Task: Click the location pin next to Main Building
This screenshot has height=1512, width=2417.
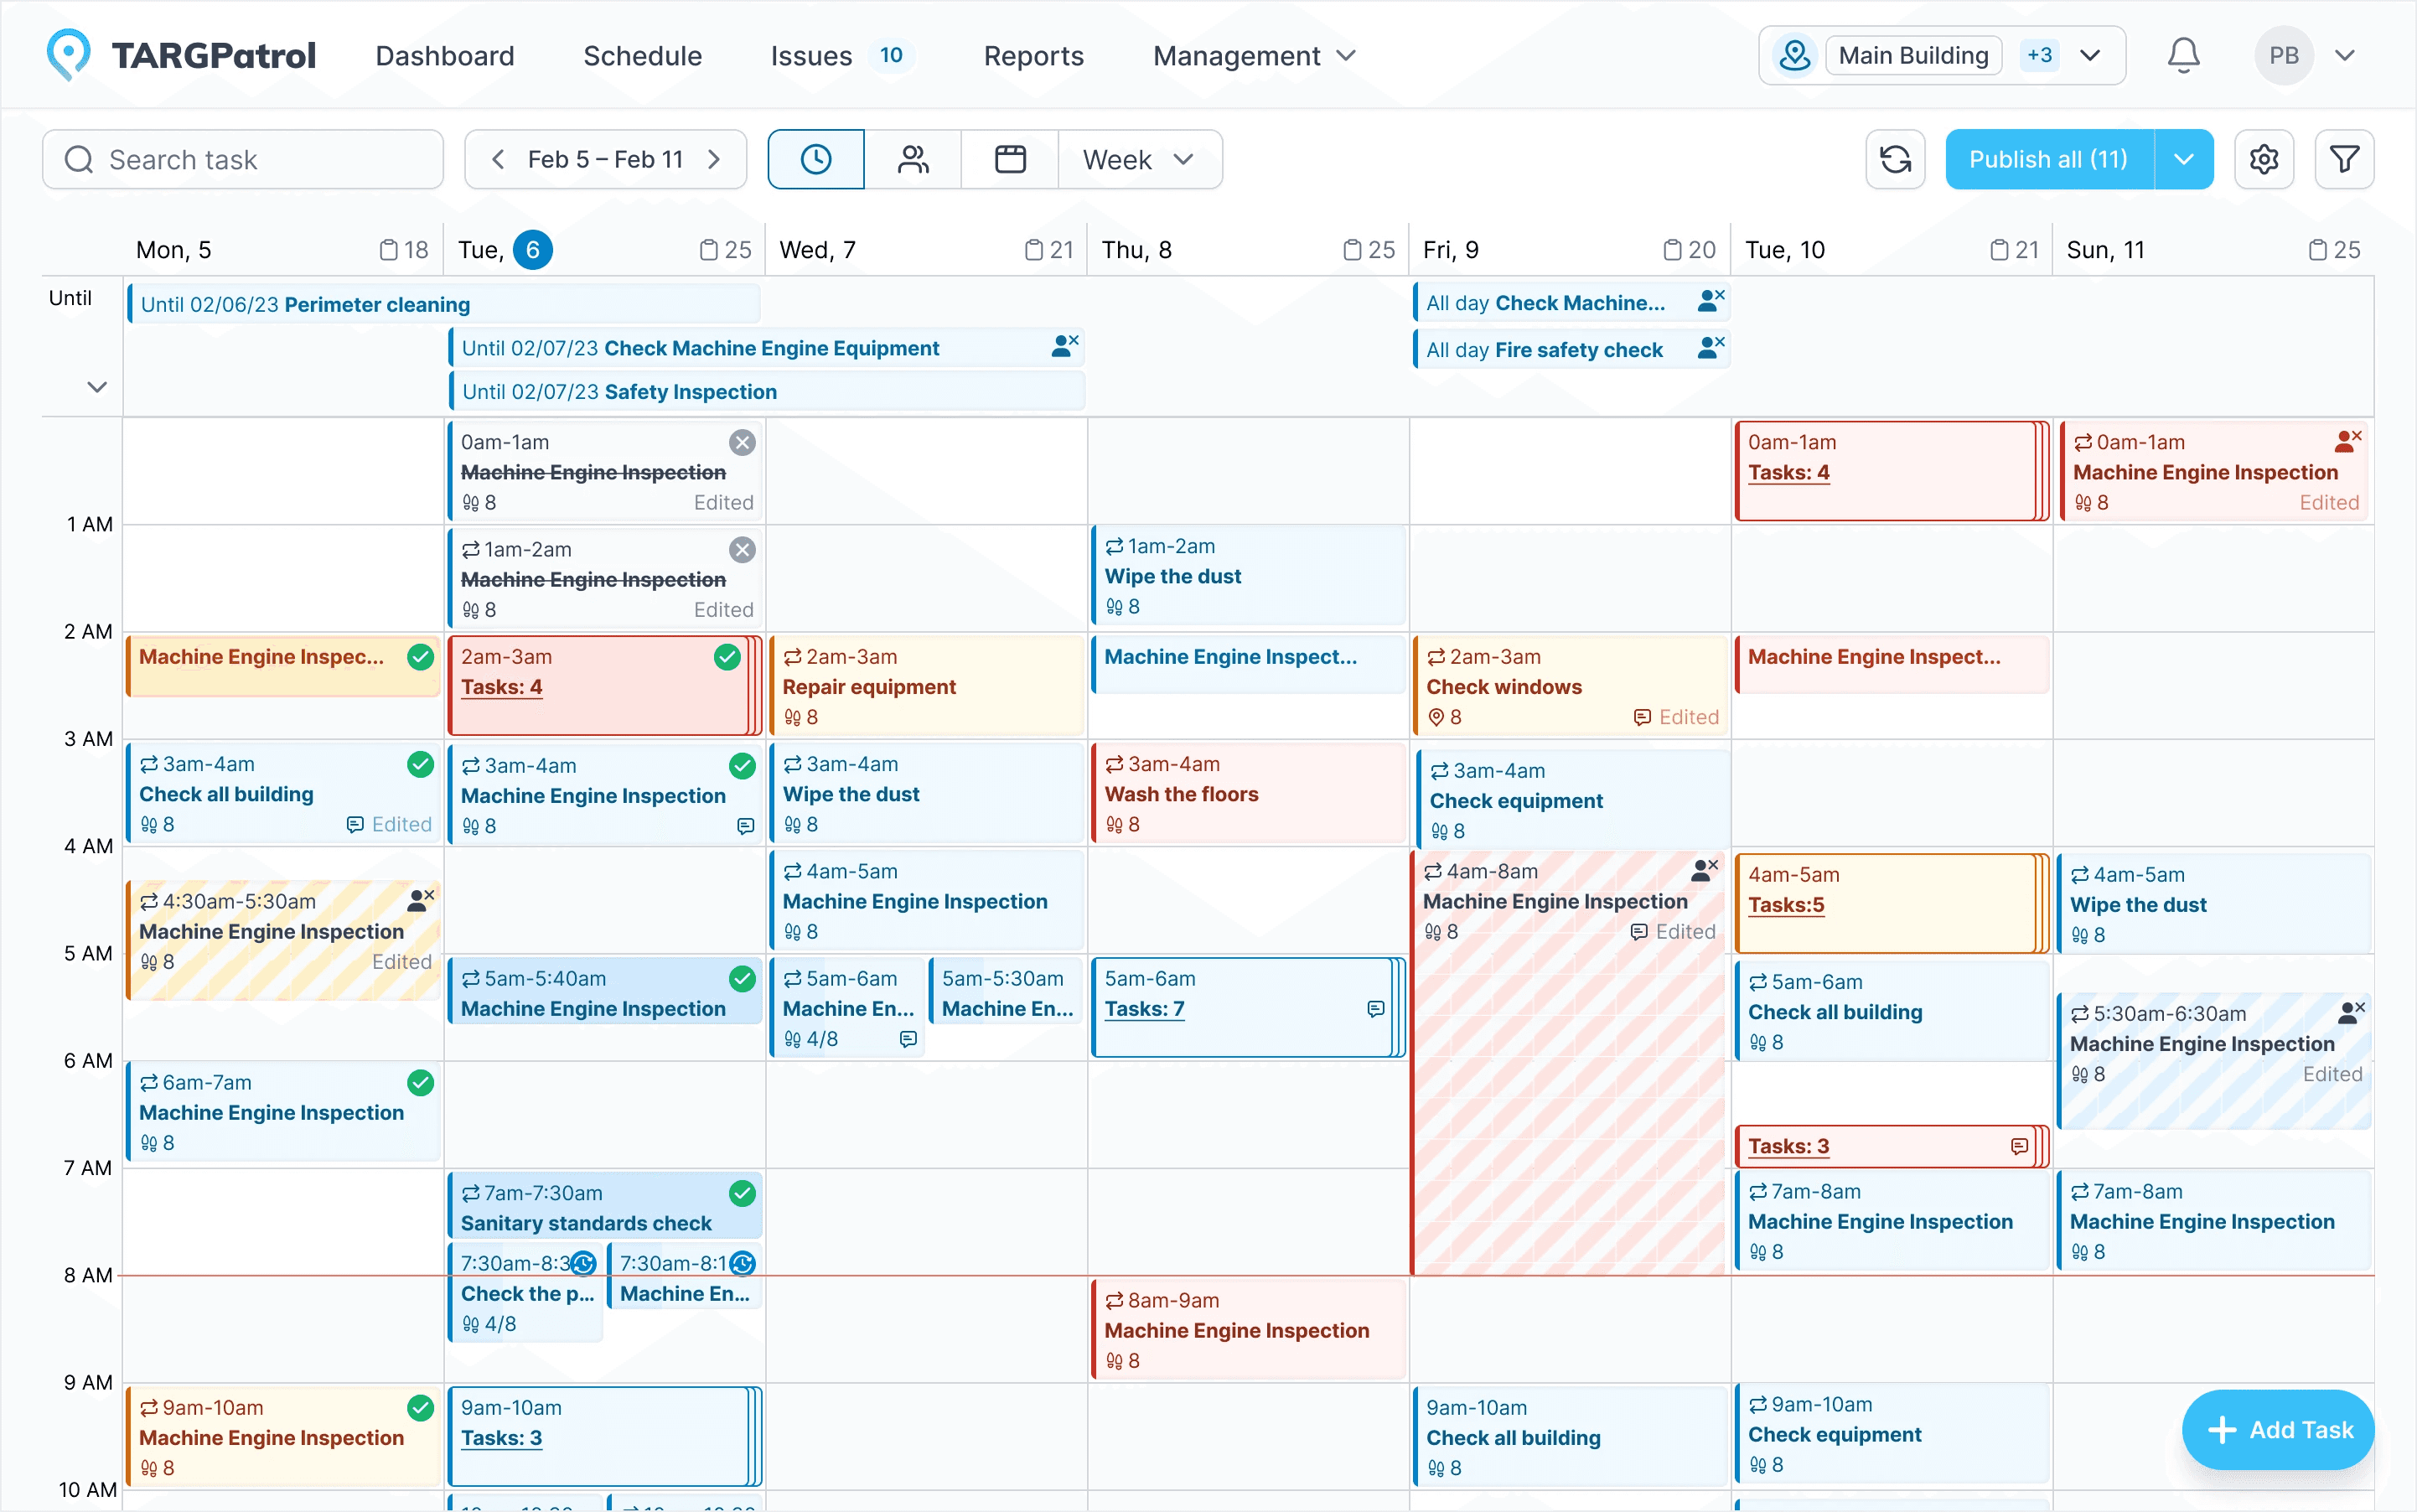Action: [x=1795, y=55]
